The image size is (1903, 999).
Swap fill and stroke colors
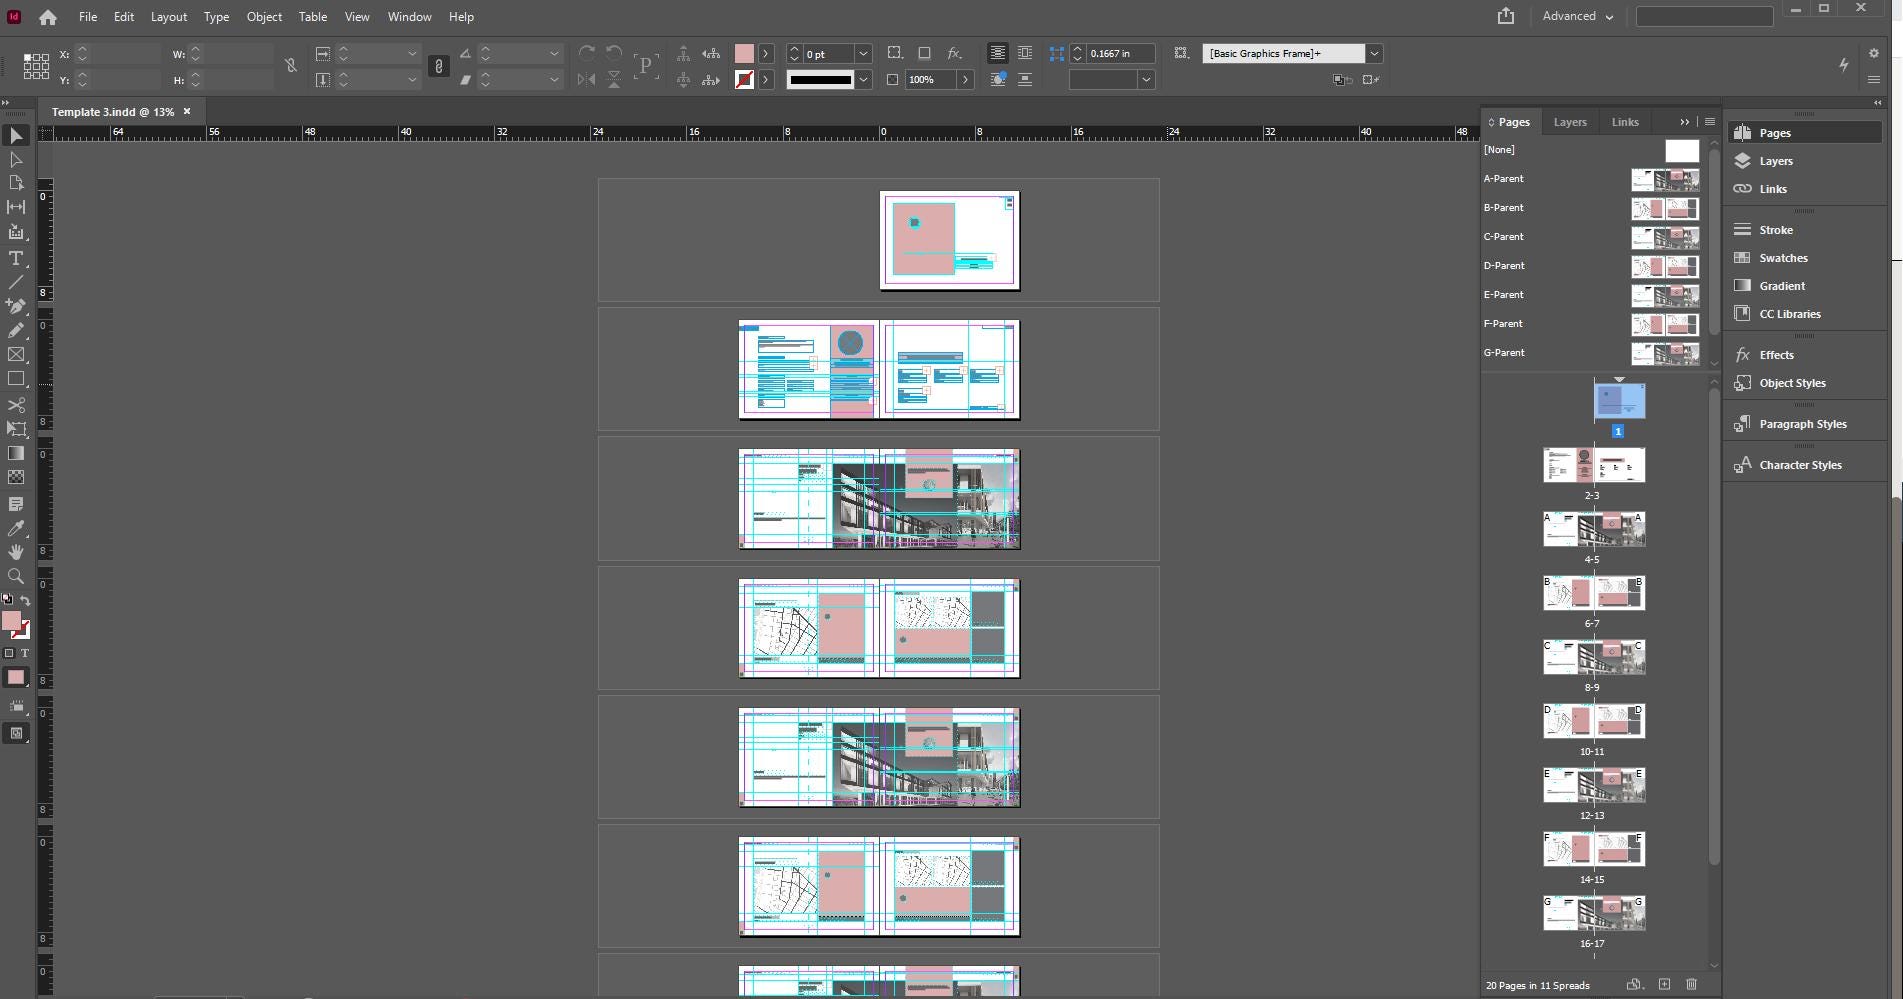(x=25, y=601)
